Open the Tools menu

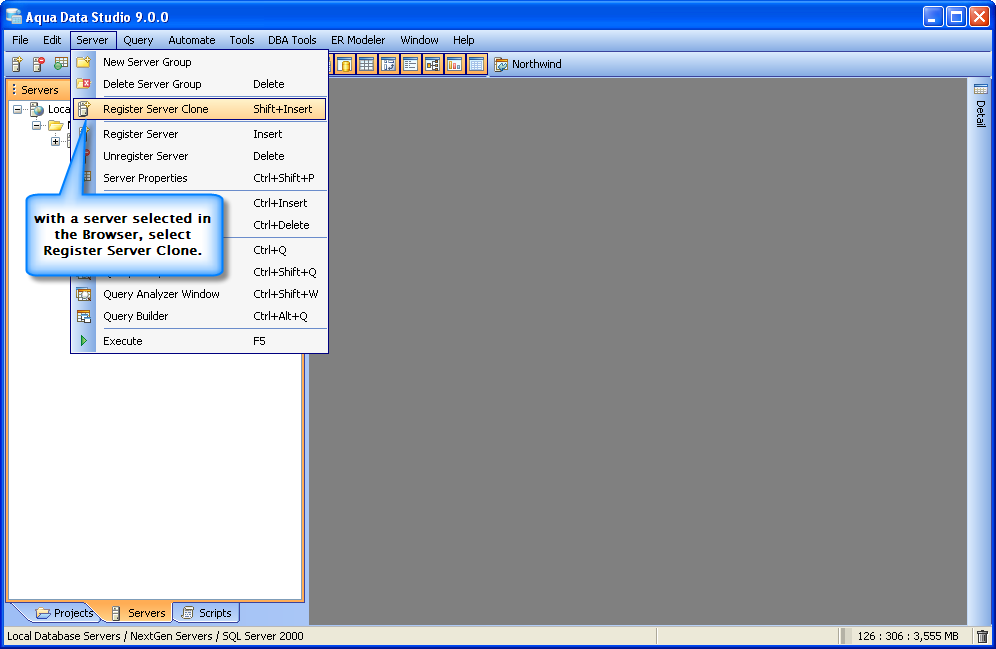[242, 40]
